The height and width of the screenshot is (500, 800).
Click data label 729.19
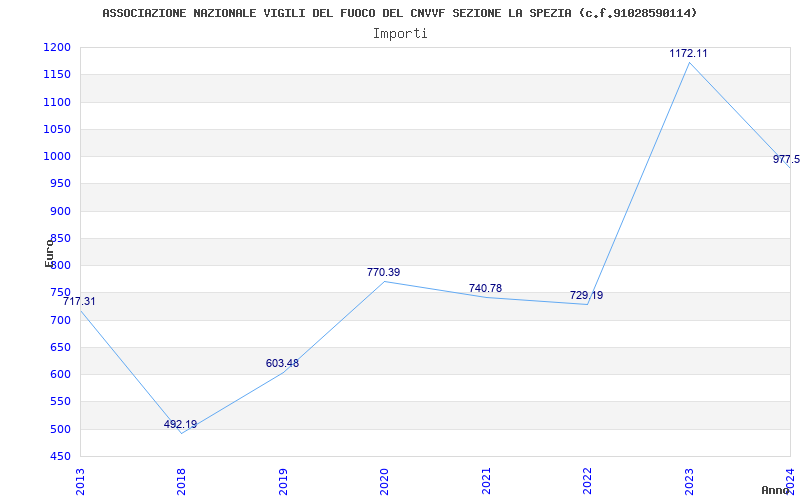tap(586, 295)
